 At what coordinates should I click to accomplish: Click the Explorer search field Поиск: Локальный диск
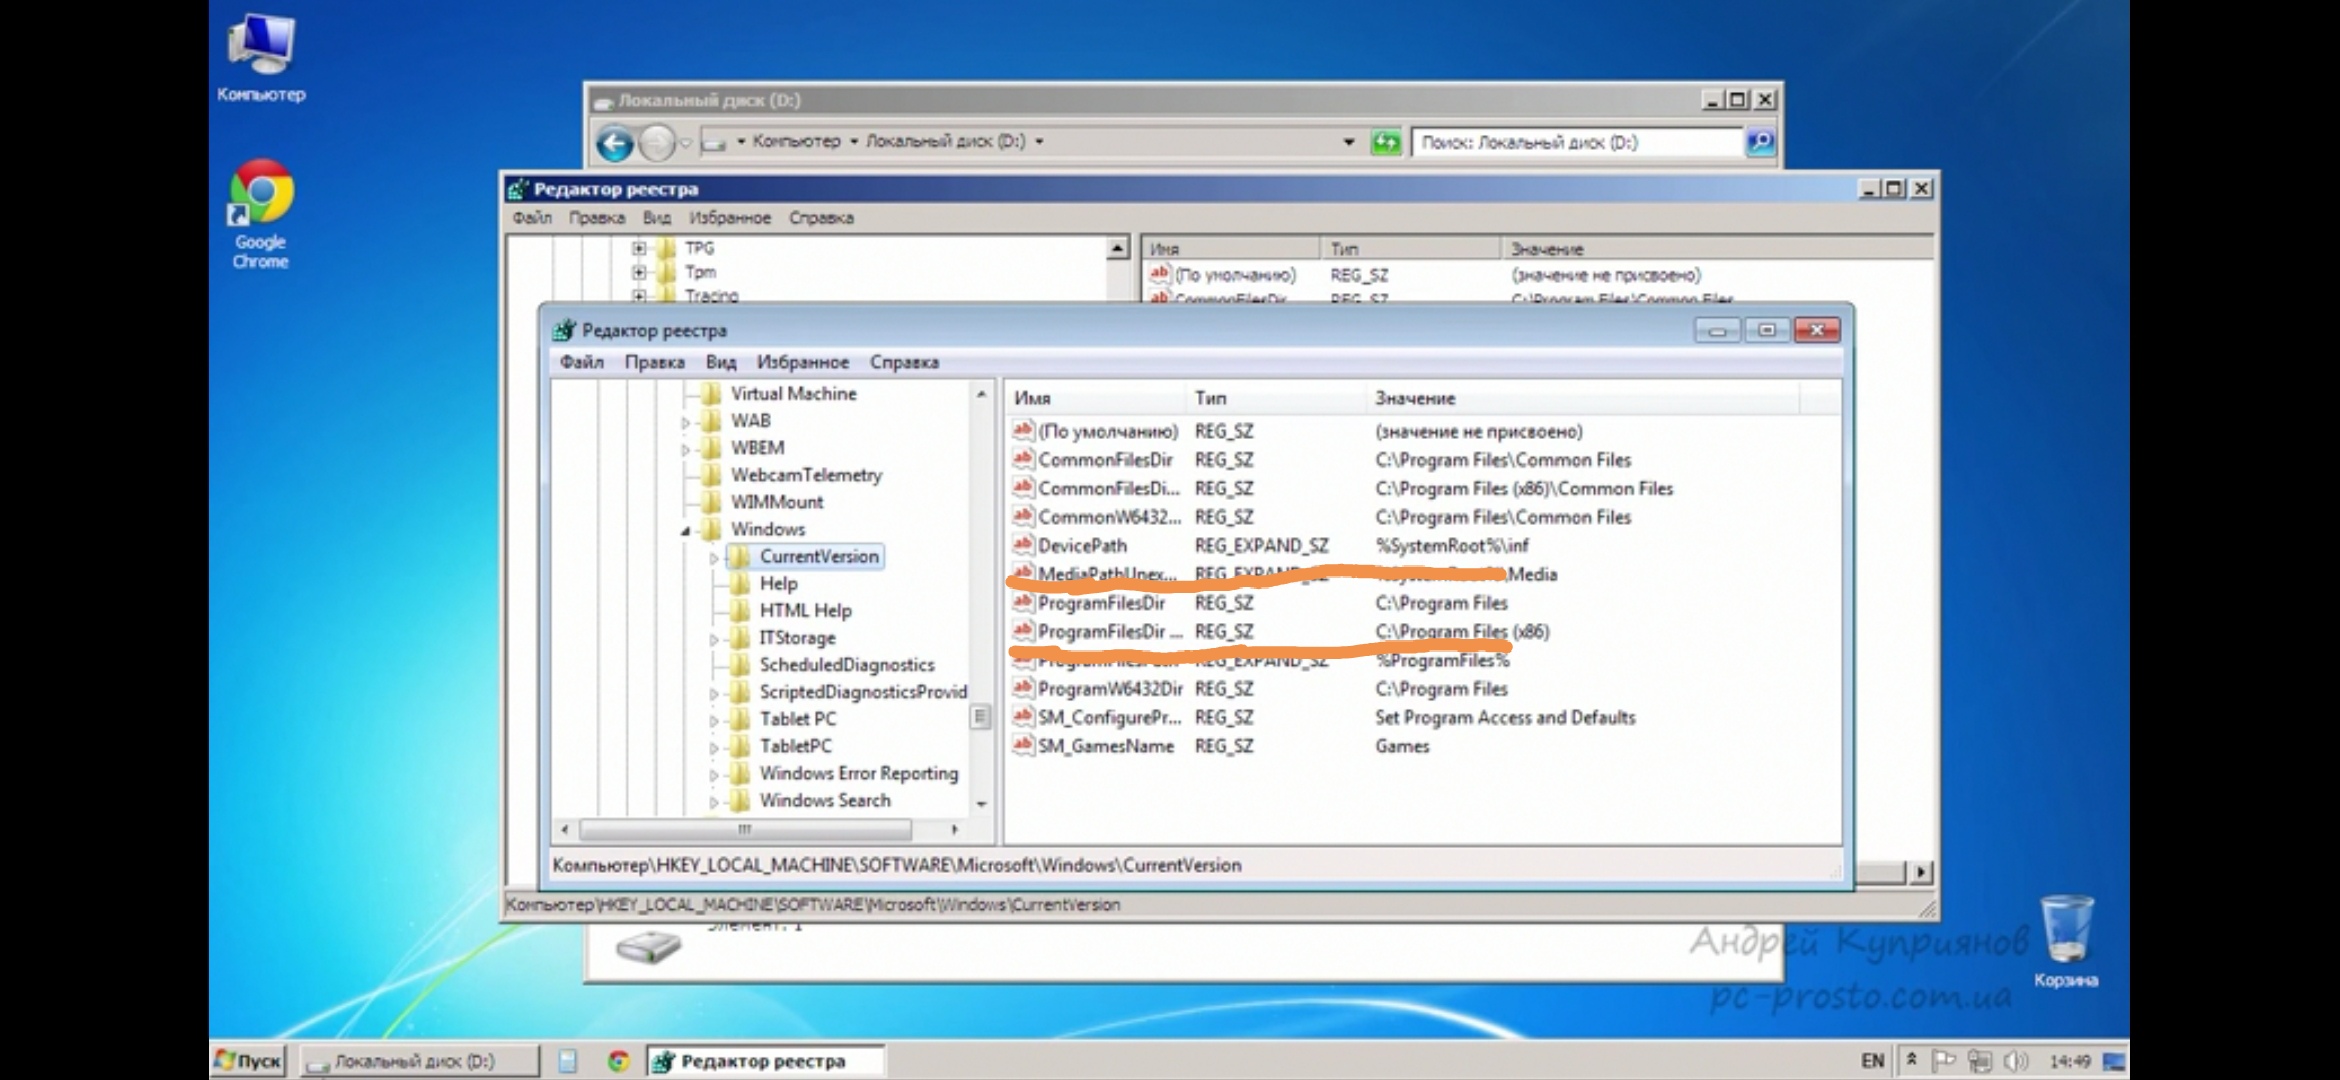(1577, 143)
